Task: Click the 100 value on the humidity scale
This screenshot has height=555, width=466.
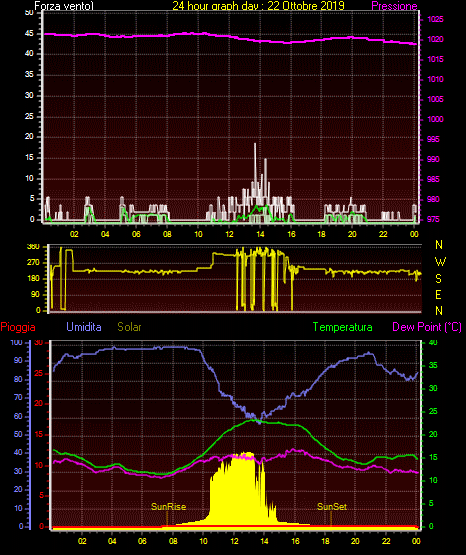Action: click(16, 342)
